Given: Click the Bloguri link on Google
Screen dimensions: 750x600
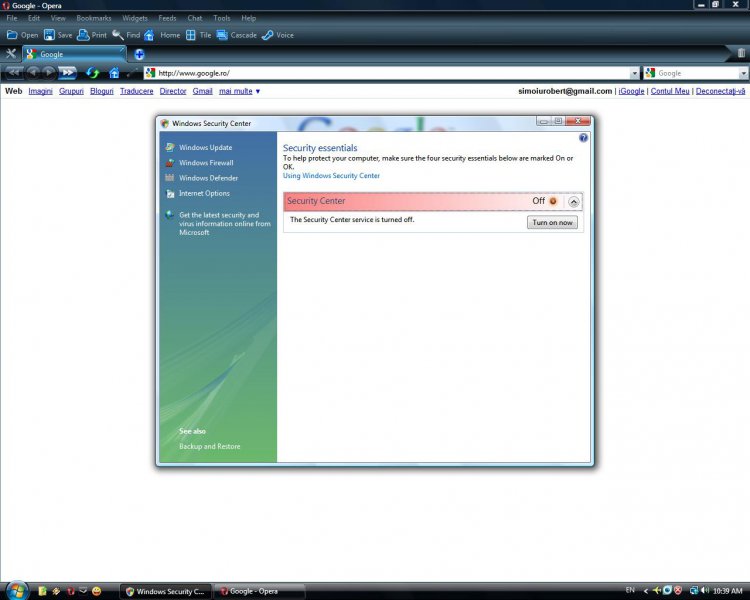Looking at the screenshot, I should (x=102, y=91).
